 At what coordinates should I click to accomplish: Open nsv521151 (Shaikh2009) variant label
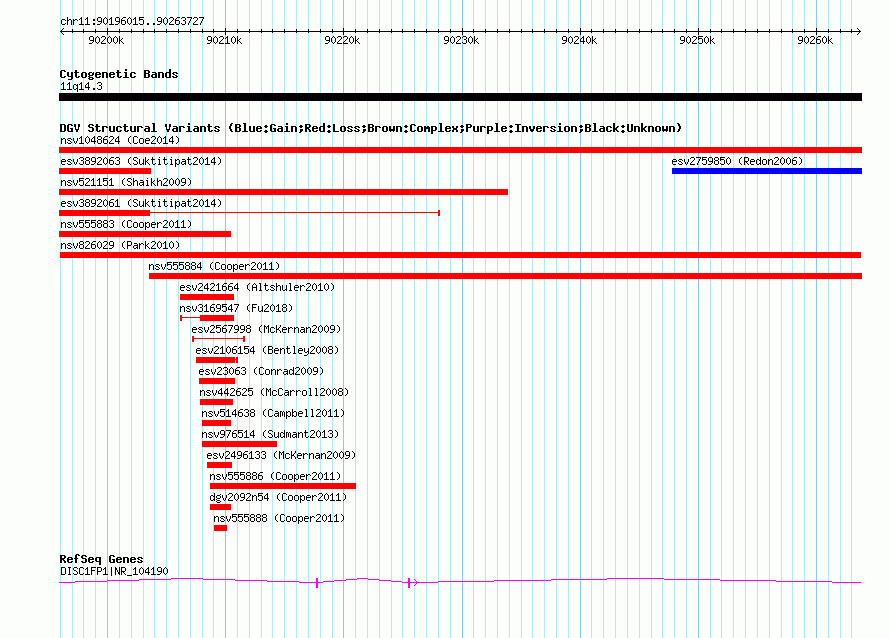pos(126,182)
